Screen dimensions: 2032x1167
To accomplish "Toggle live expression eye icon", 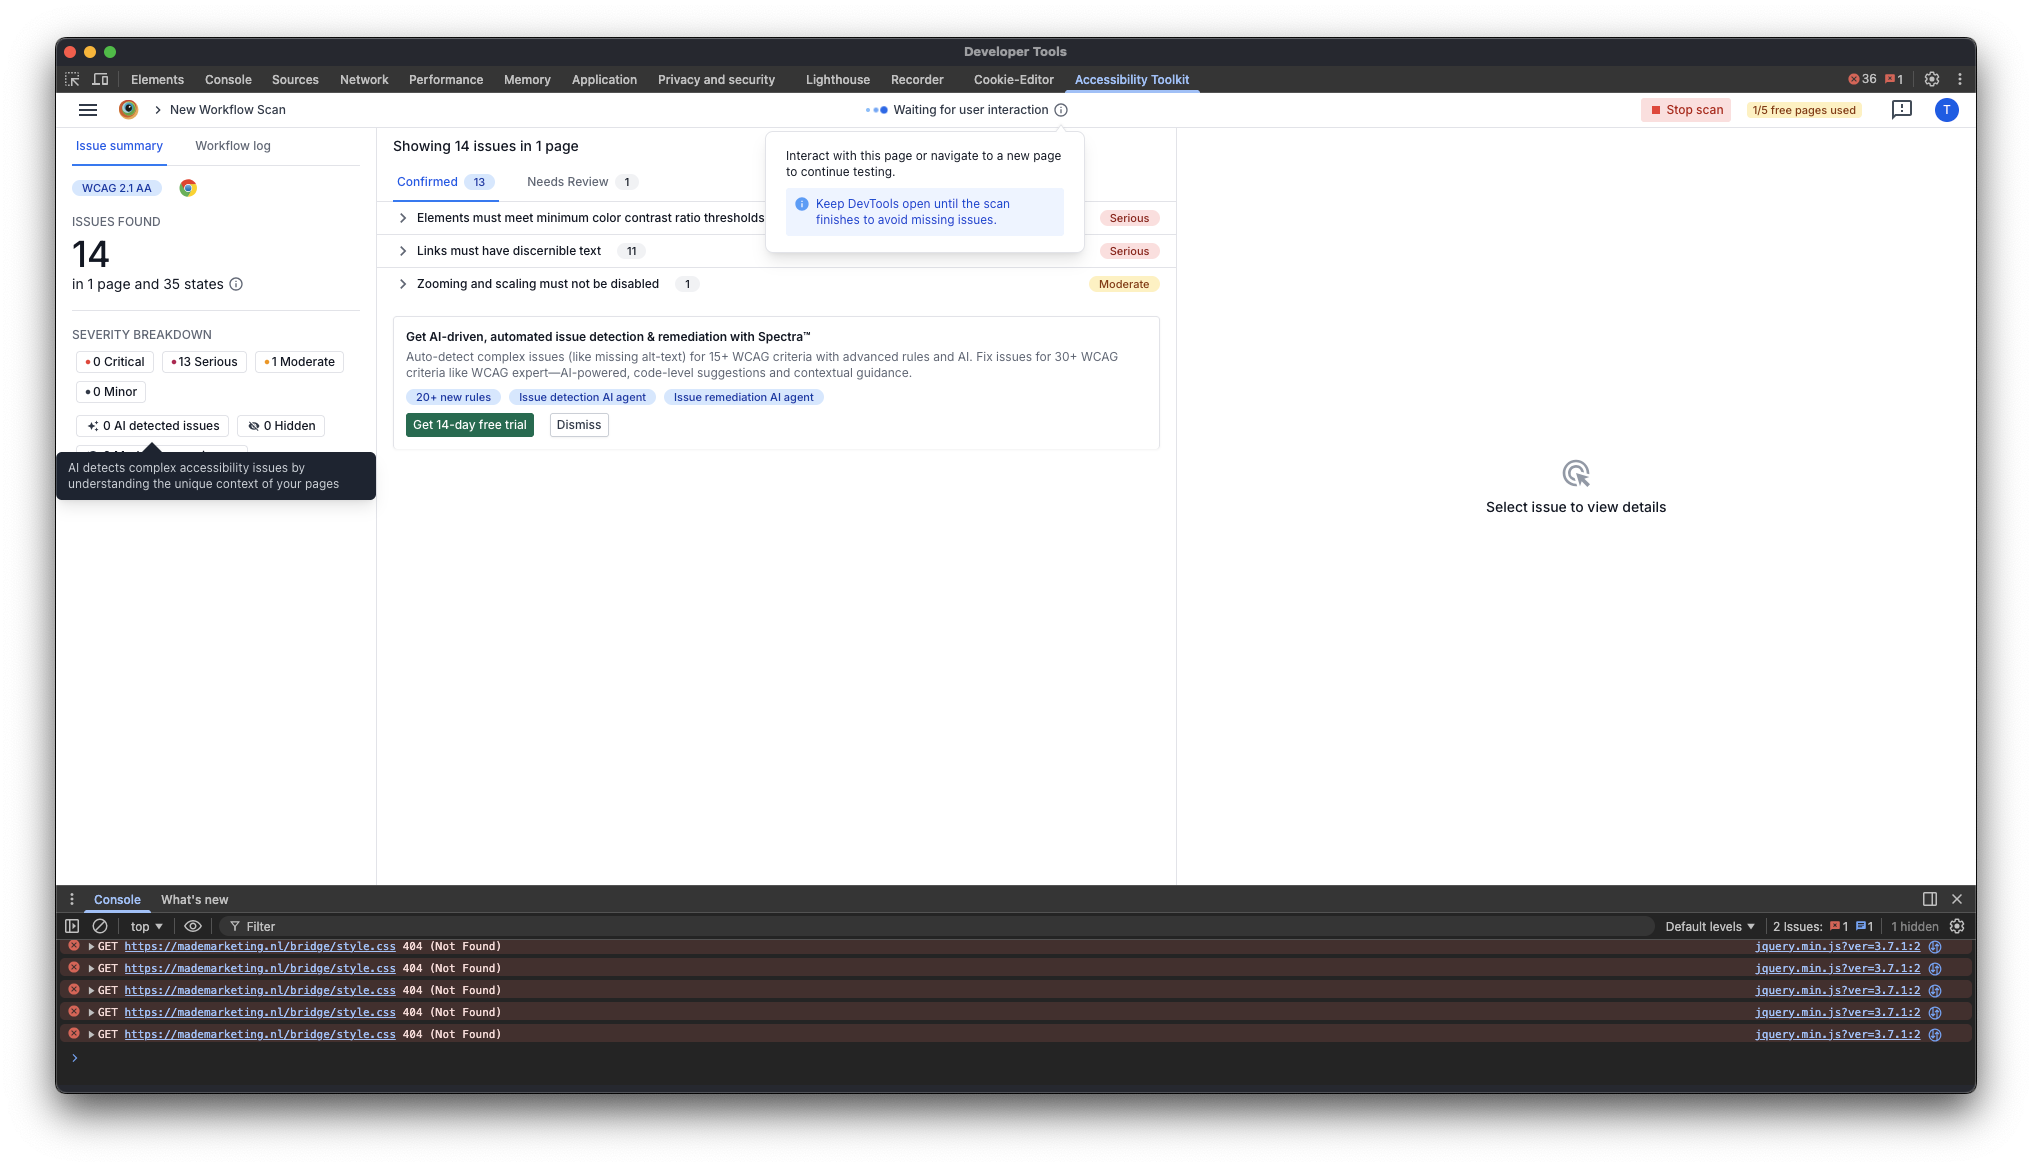I will click(193, 926).
